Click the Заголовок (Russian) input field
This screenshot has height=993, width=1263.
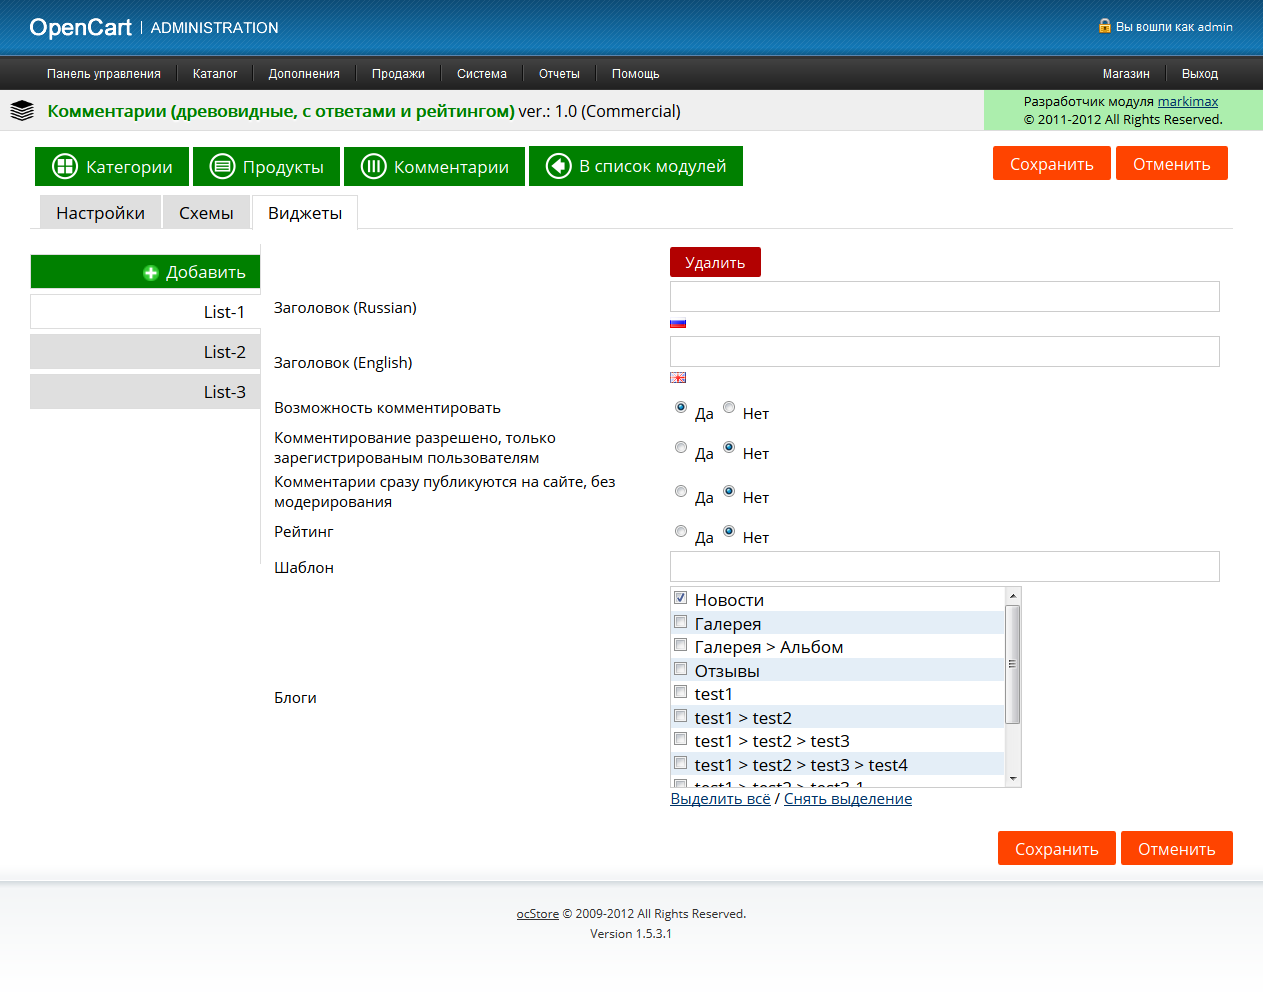(945, 297)
